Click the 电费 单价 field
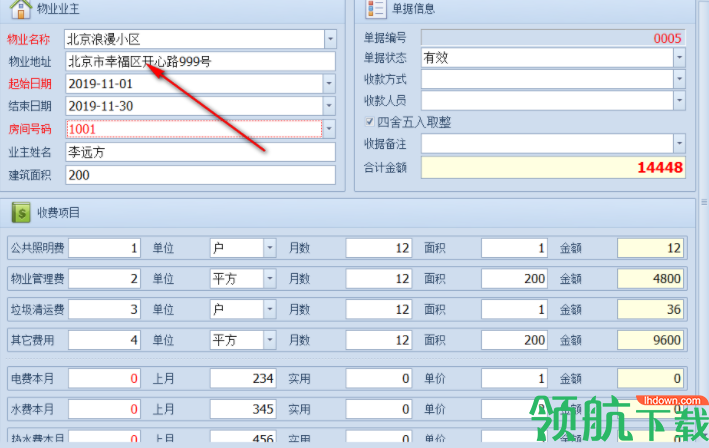 pyautogui.click(x=515, y=378)
